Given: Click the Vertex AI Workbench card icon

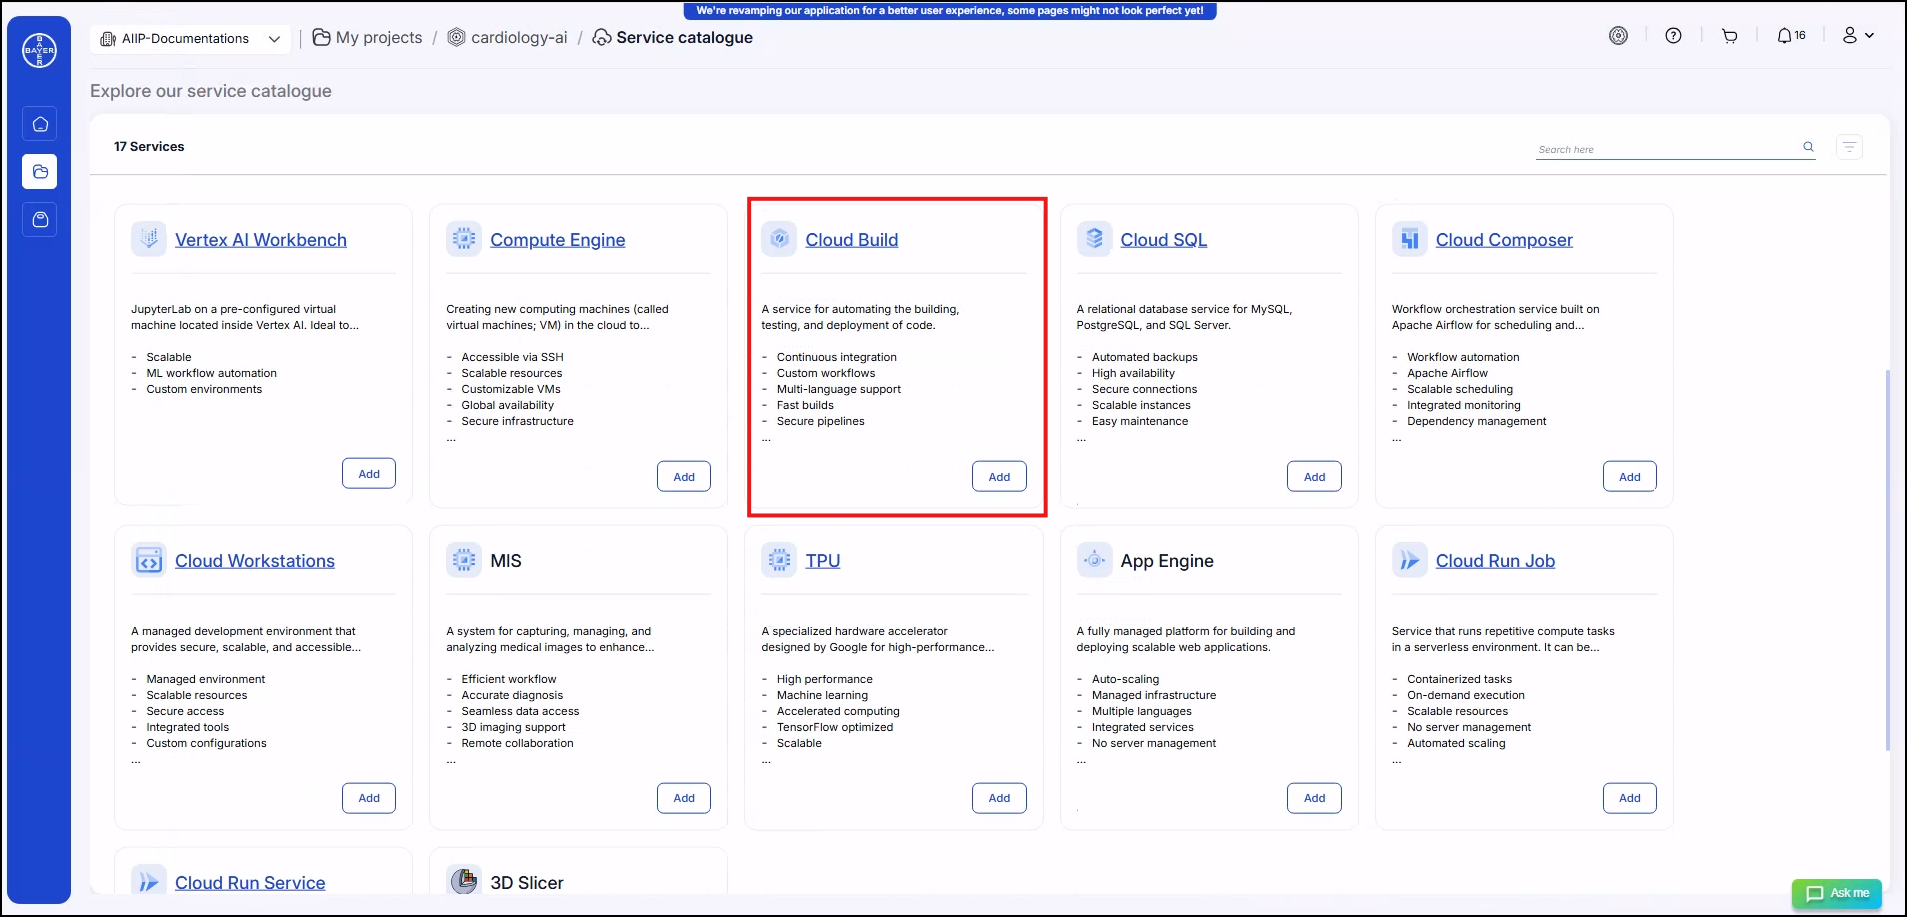Looking at the screenshot, I should 149,239.
